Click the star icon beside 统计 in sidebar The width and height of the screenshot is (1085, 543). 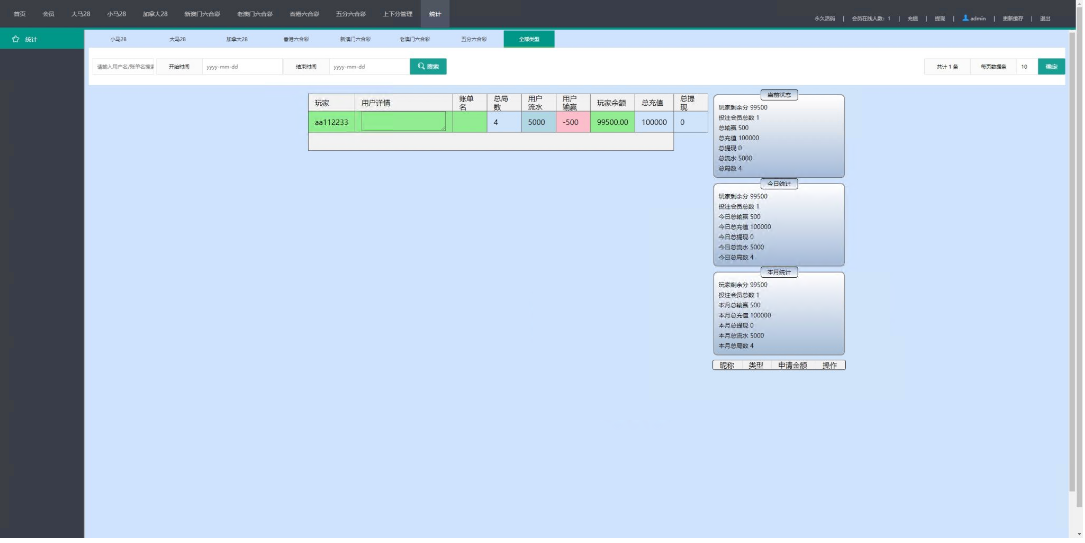[16, 39]
